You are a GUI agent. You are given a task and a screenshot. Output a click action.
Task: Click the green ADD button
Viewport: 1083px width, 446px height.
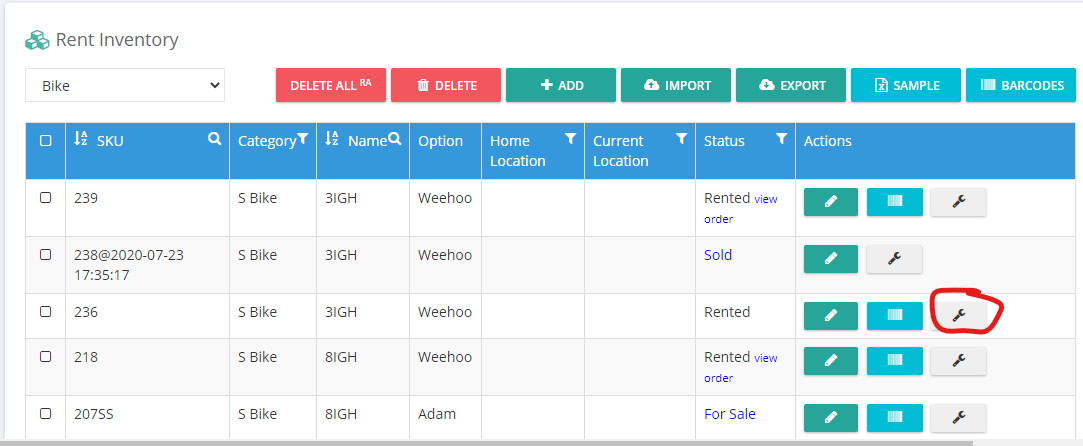pos(561,86)
